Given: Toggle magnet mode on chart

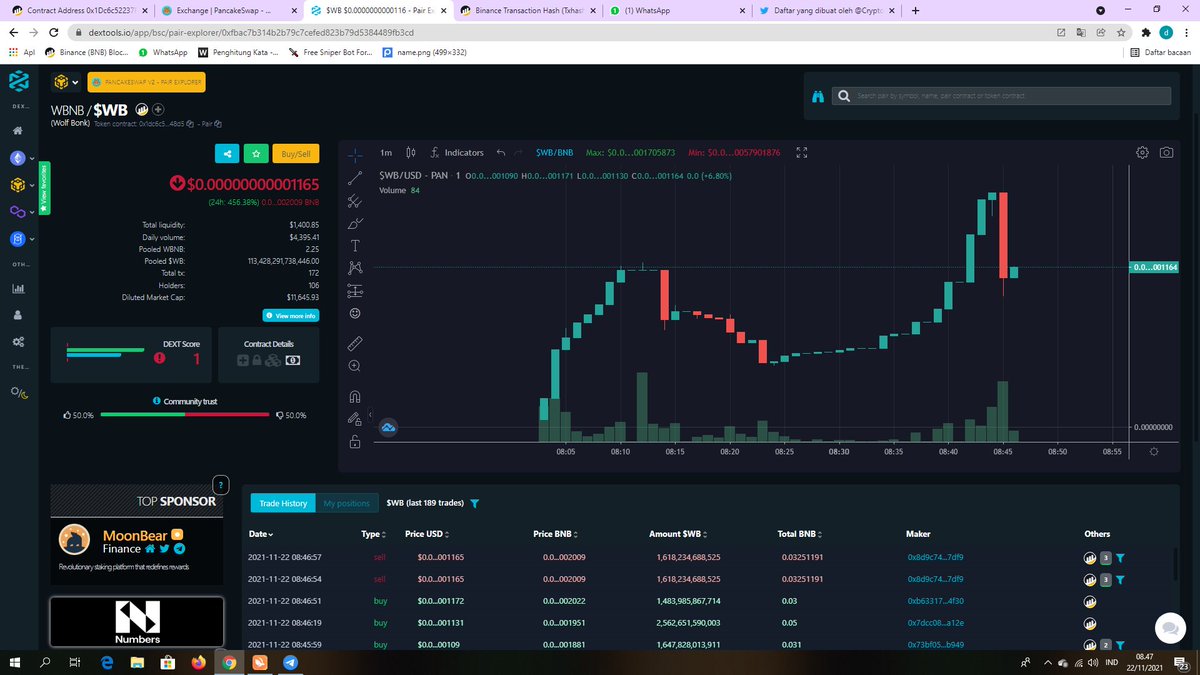Looking at the screenshot, I should [x=355, y=396].
